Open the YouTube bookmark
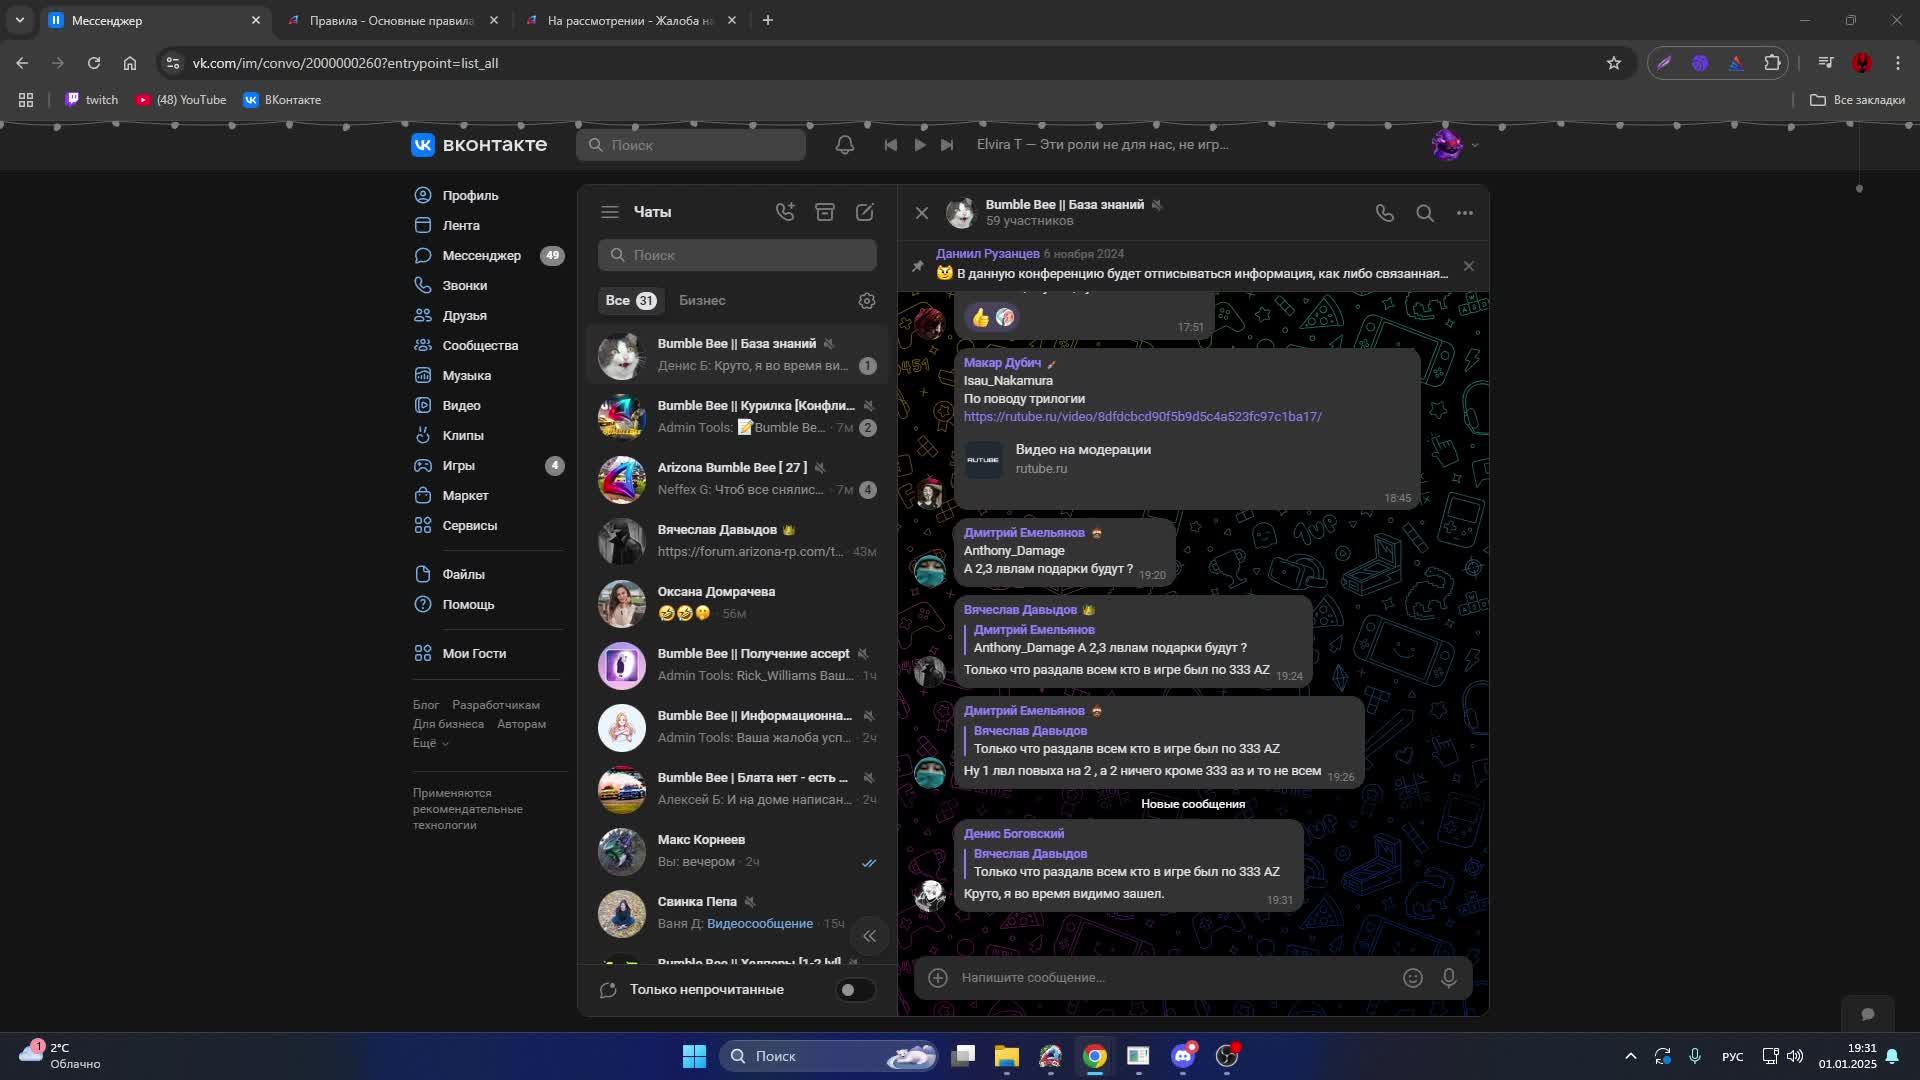 pos(181,100)
